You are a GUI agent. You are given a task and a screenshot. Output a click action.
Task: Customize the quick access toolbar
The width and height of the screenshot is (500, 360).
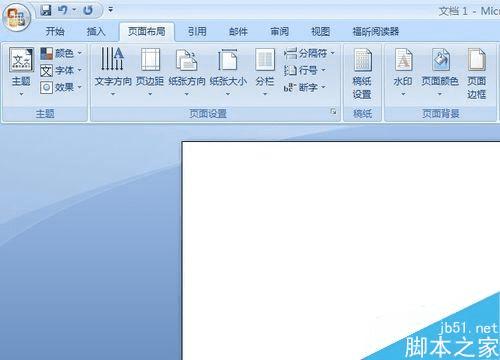click(x=110, y=10)
